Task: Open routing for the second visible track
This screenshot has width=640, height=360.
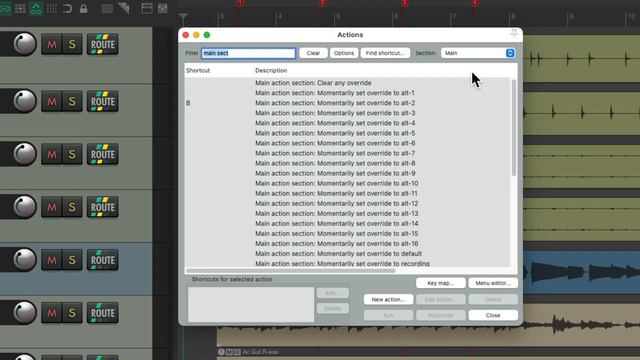Action: pos(102,101)
